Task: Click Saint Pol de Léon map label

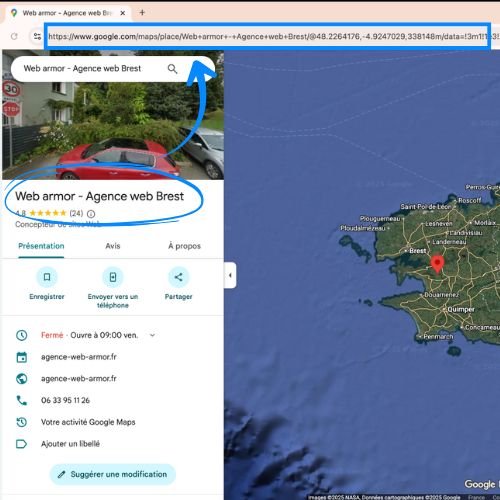Action: 426,207
